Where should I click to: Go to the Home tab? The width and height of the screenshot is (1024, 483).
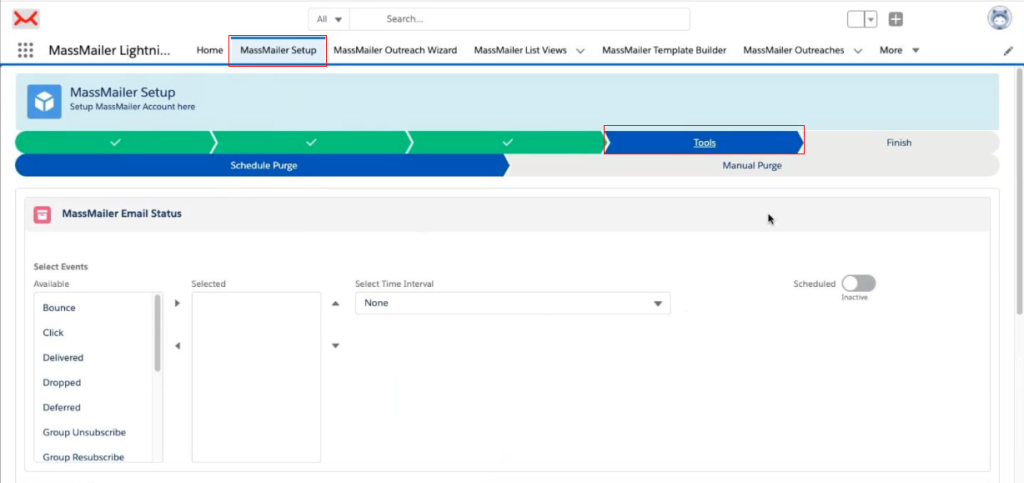coord(210,50)
